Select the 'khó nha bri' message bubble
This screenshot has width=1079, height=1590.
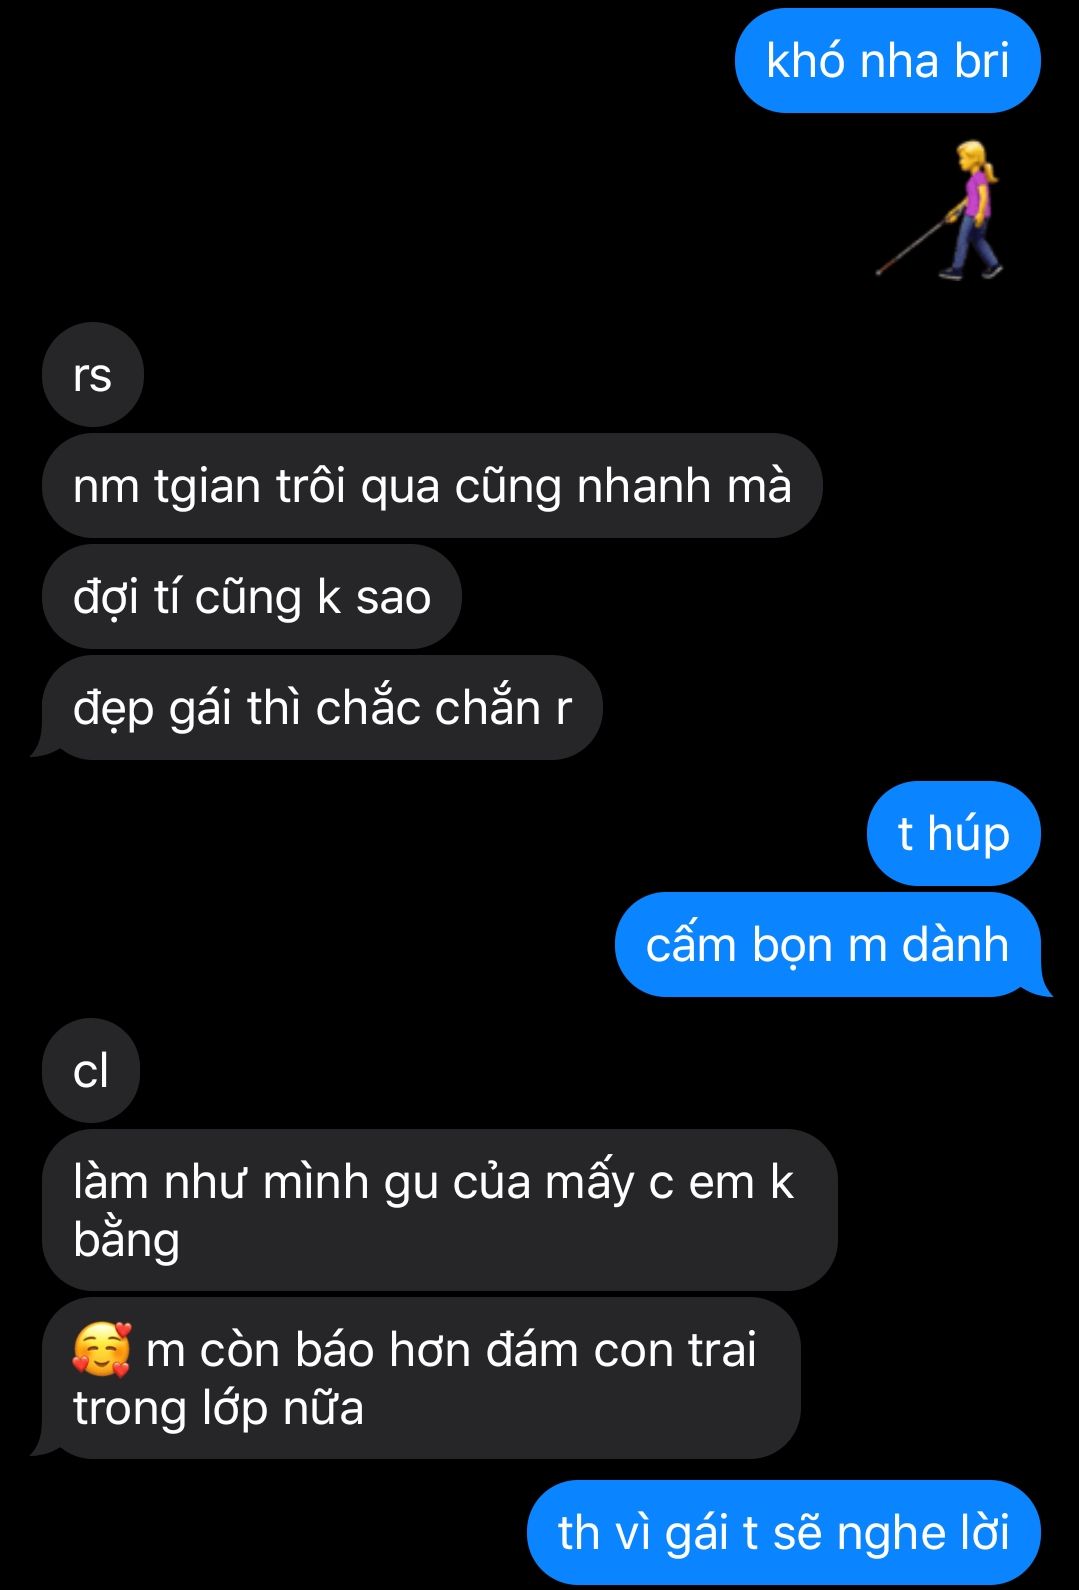coord(888,61)
